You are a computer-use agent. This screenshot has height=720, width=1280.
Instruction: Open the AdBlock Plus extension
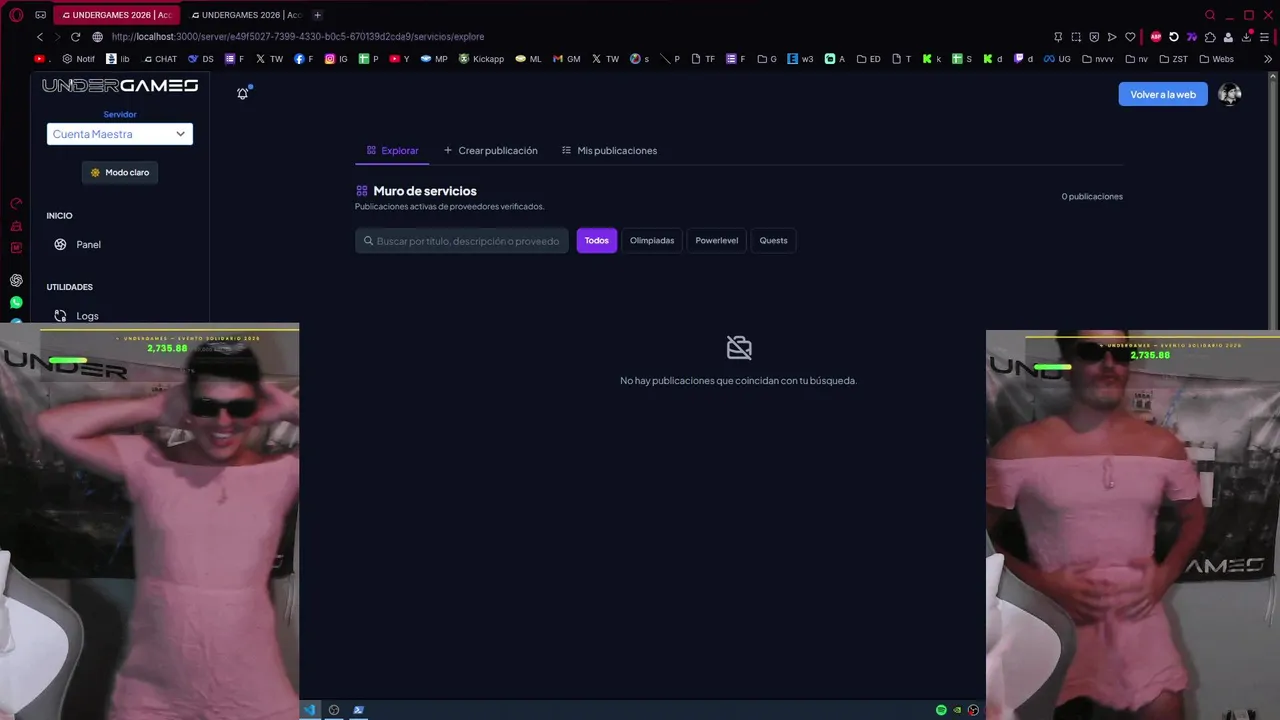[1156, 37]
